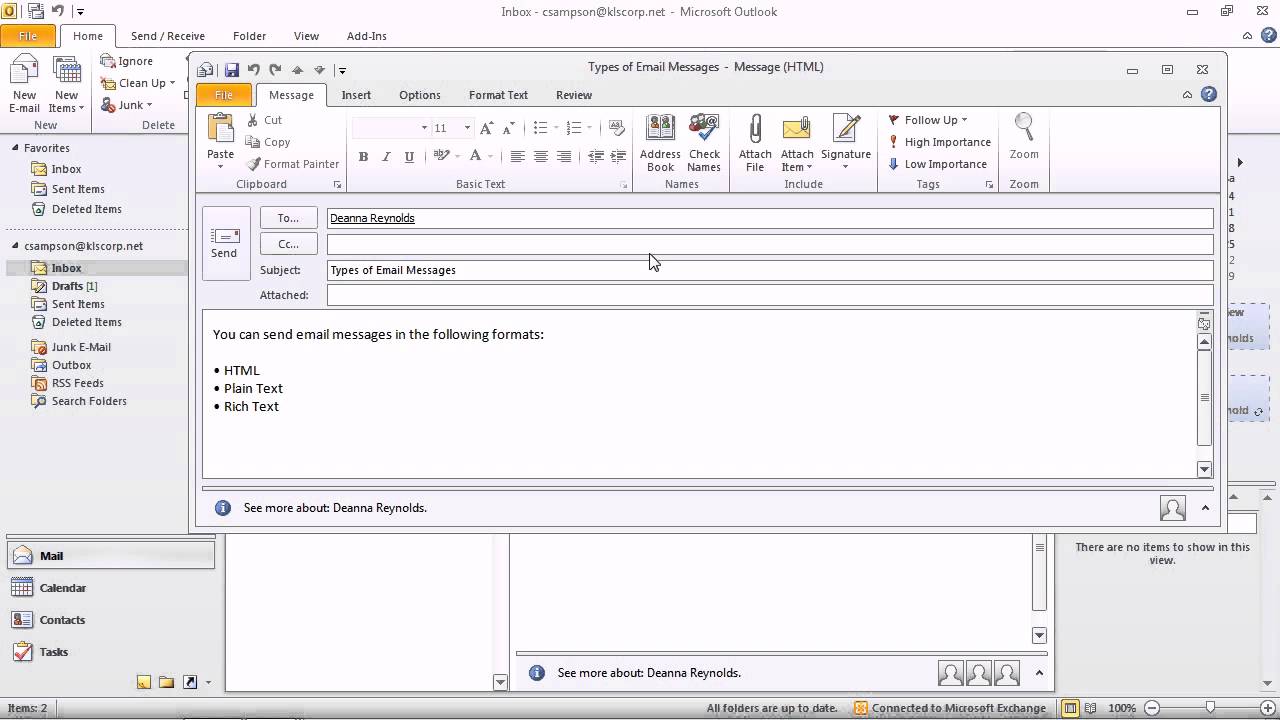Decrease paragraph indent

pyautogui.click(x=596, y=157)
